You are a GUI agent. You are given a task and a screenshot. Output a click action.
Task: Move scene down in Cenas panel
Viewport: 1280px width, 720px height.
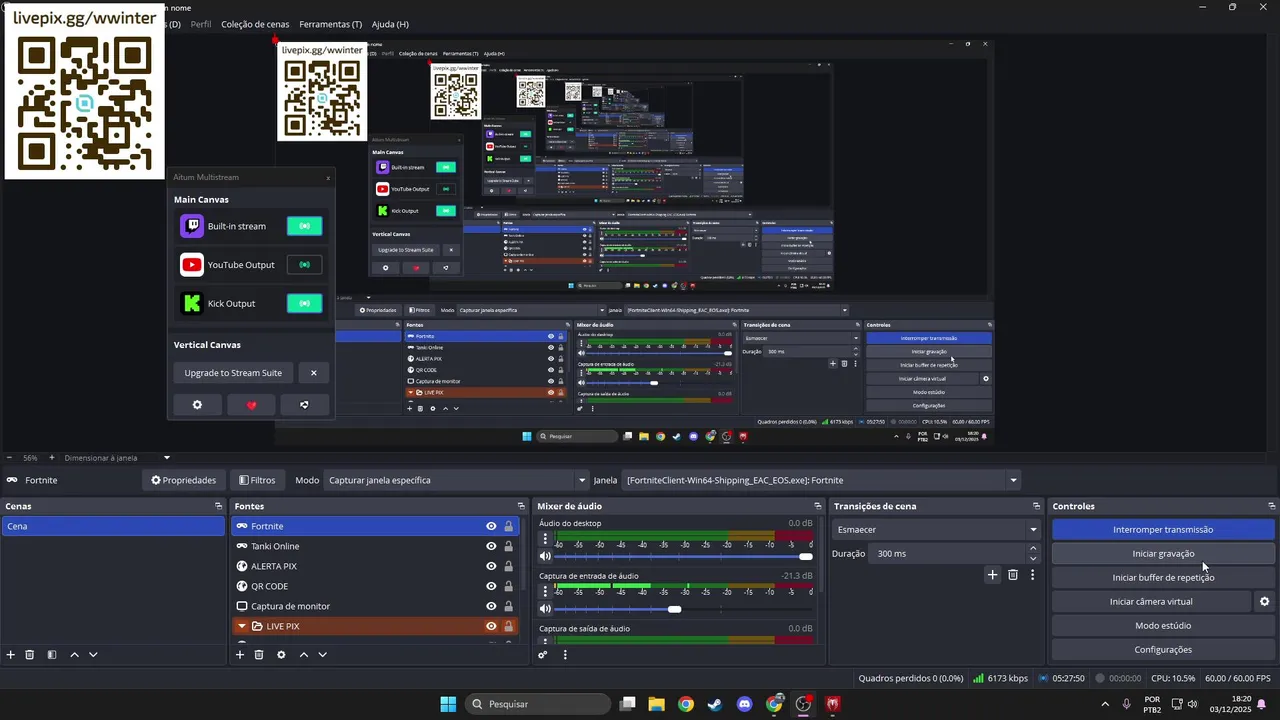coord(93,655)
